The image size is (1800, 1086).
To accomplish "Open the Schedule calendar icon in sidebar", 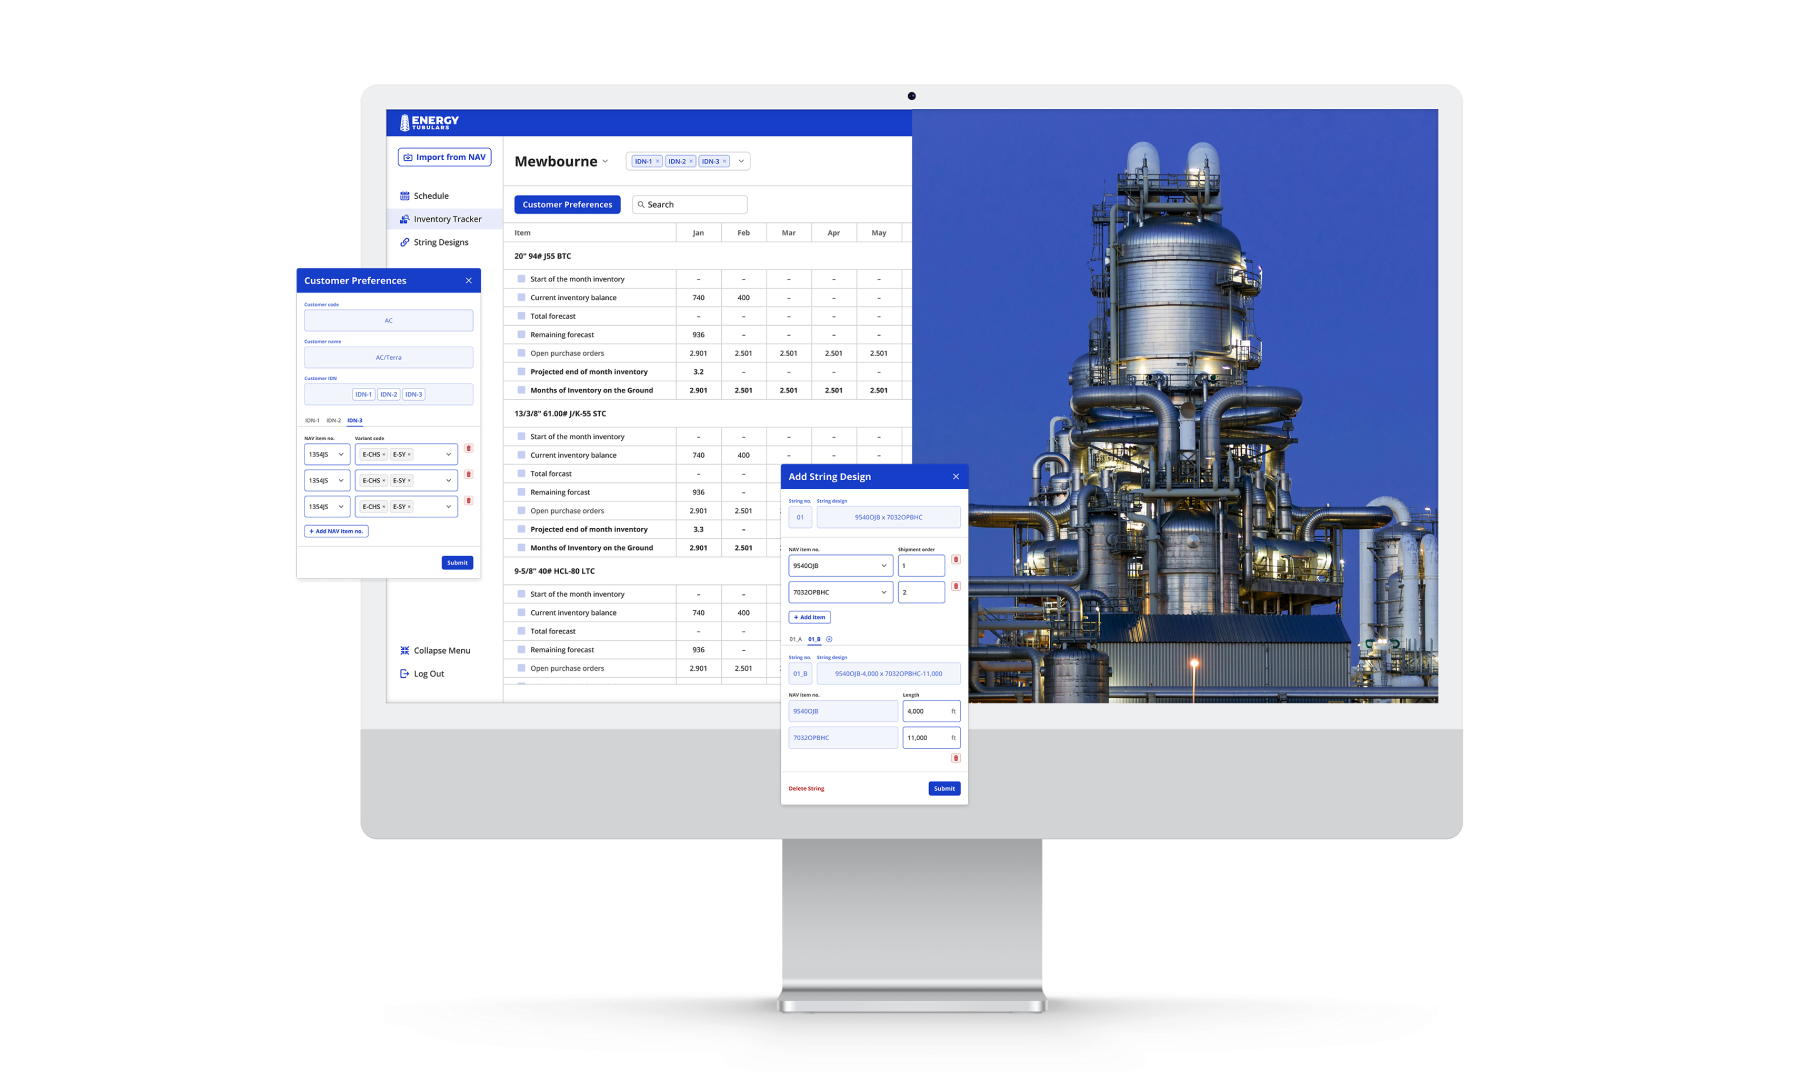I will coord(404,196).
